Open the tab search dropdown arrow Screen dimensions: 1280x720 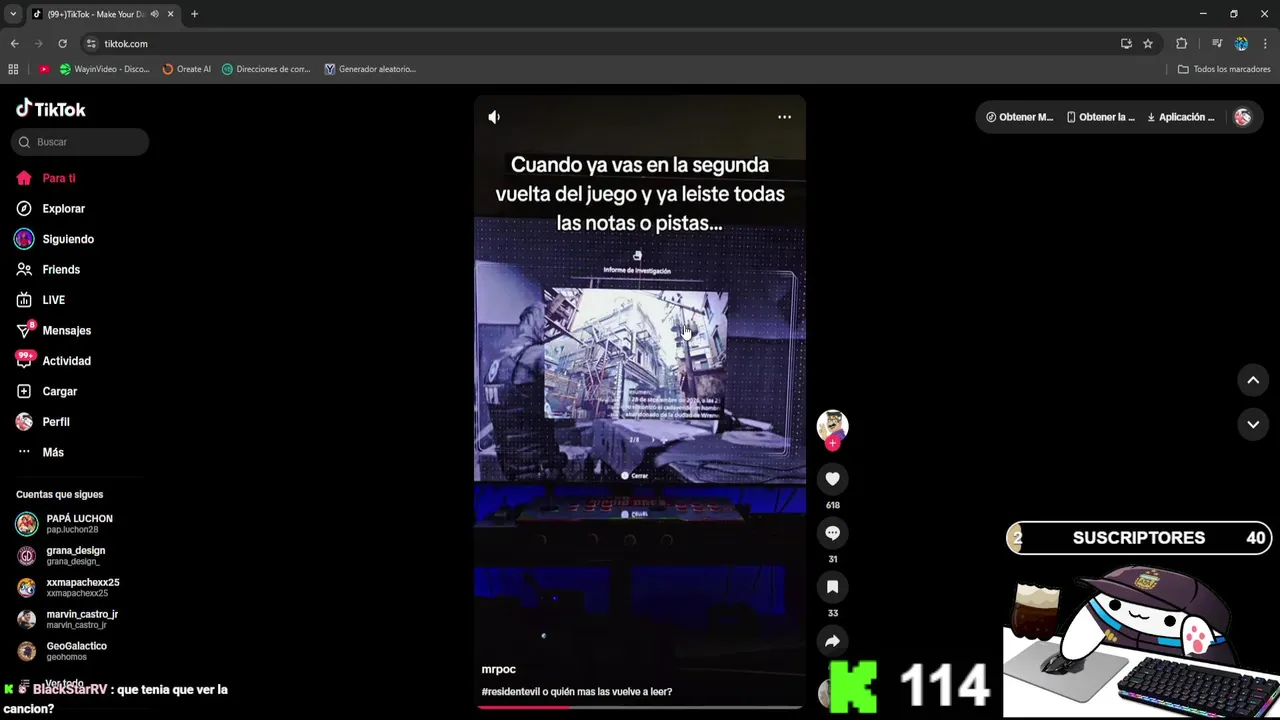pos(12,14)
